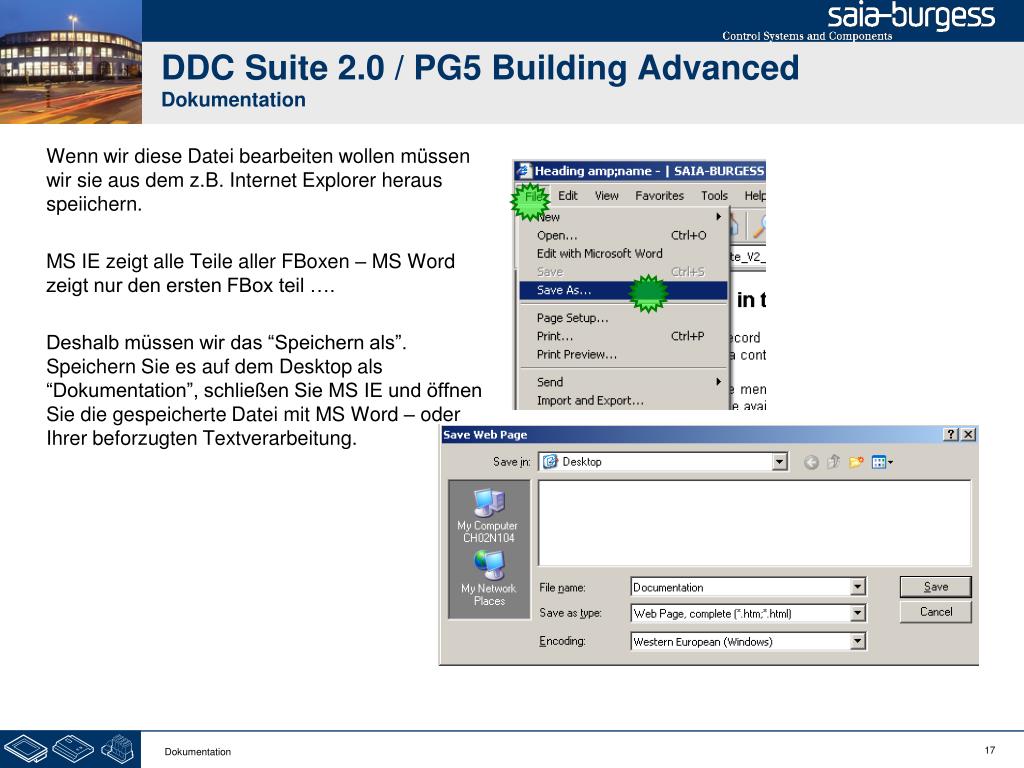Click Save As... menu entry
The width and height of the screenshot is (1024, 768).
pyautogui.click(x=623, y=290)
